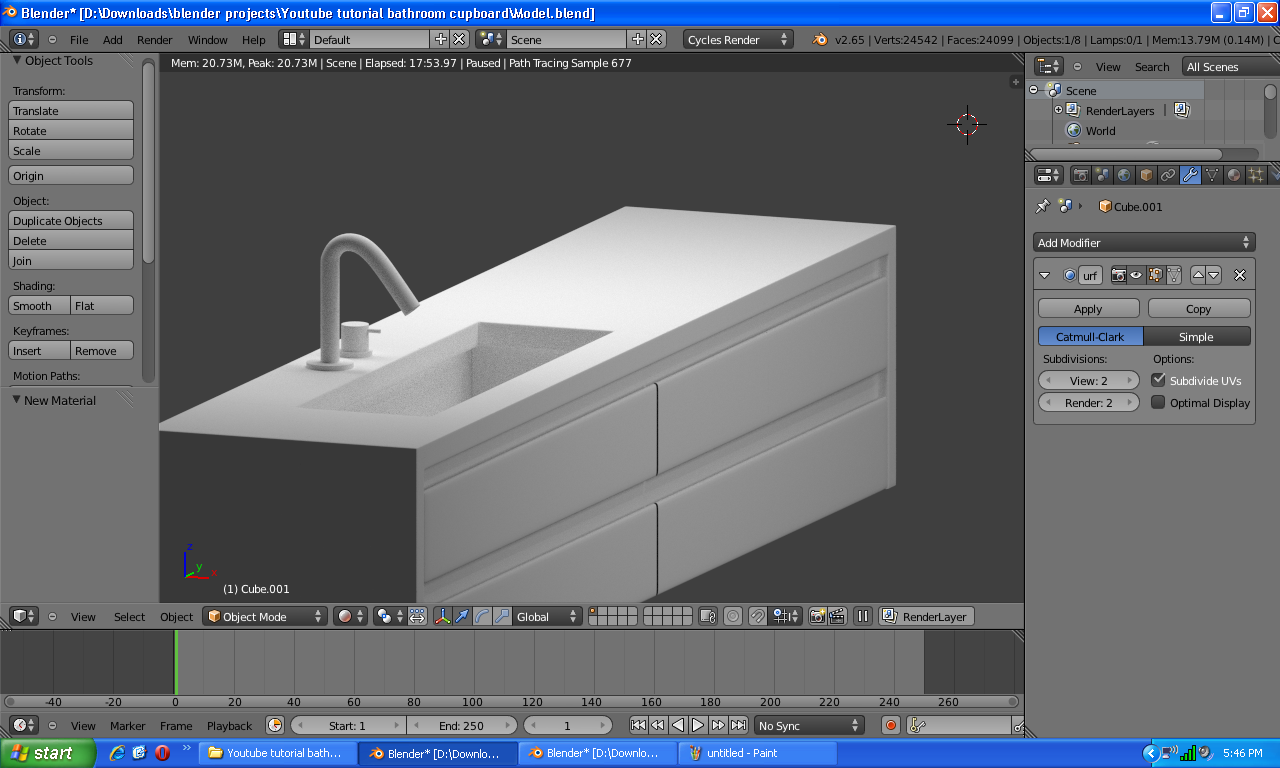Collapse the Subsurf modifier panel arrow
This screenshot has width=1280, height=768.
[x=1044, y=275]
